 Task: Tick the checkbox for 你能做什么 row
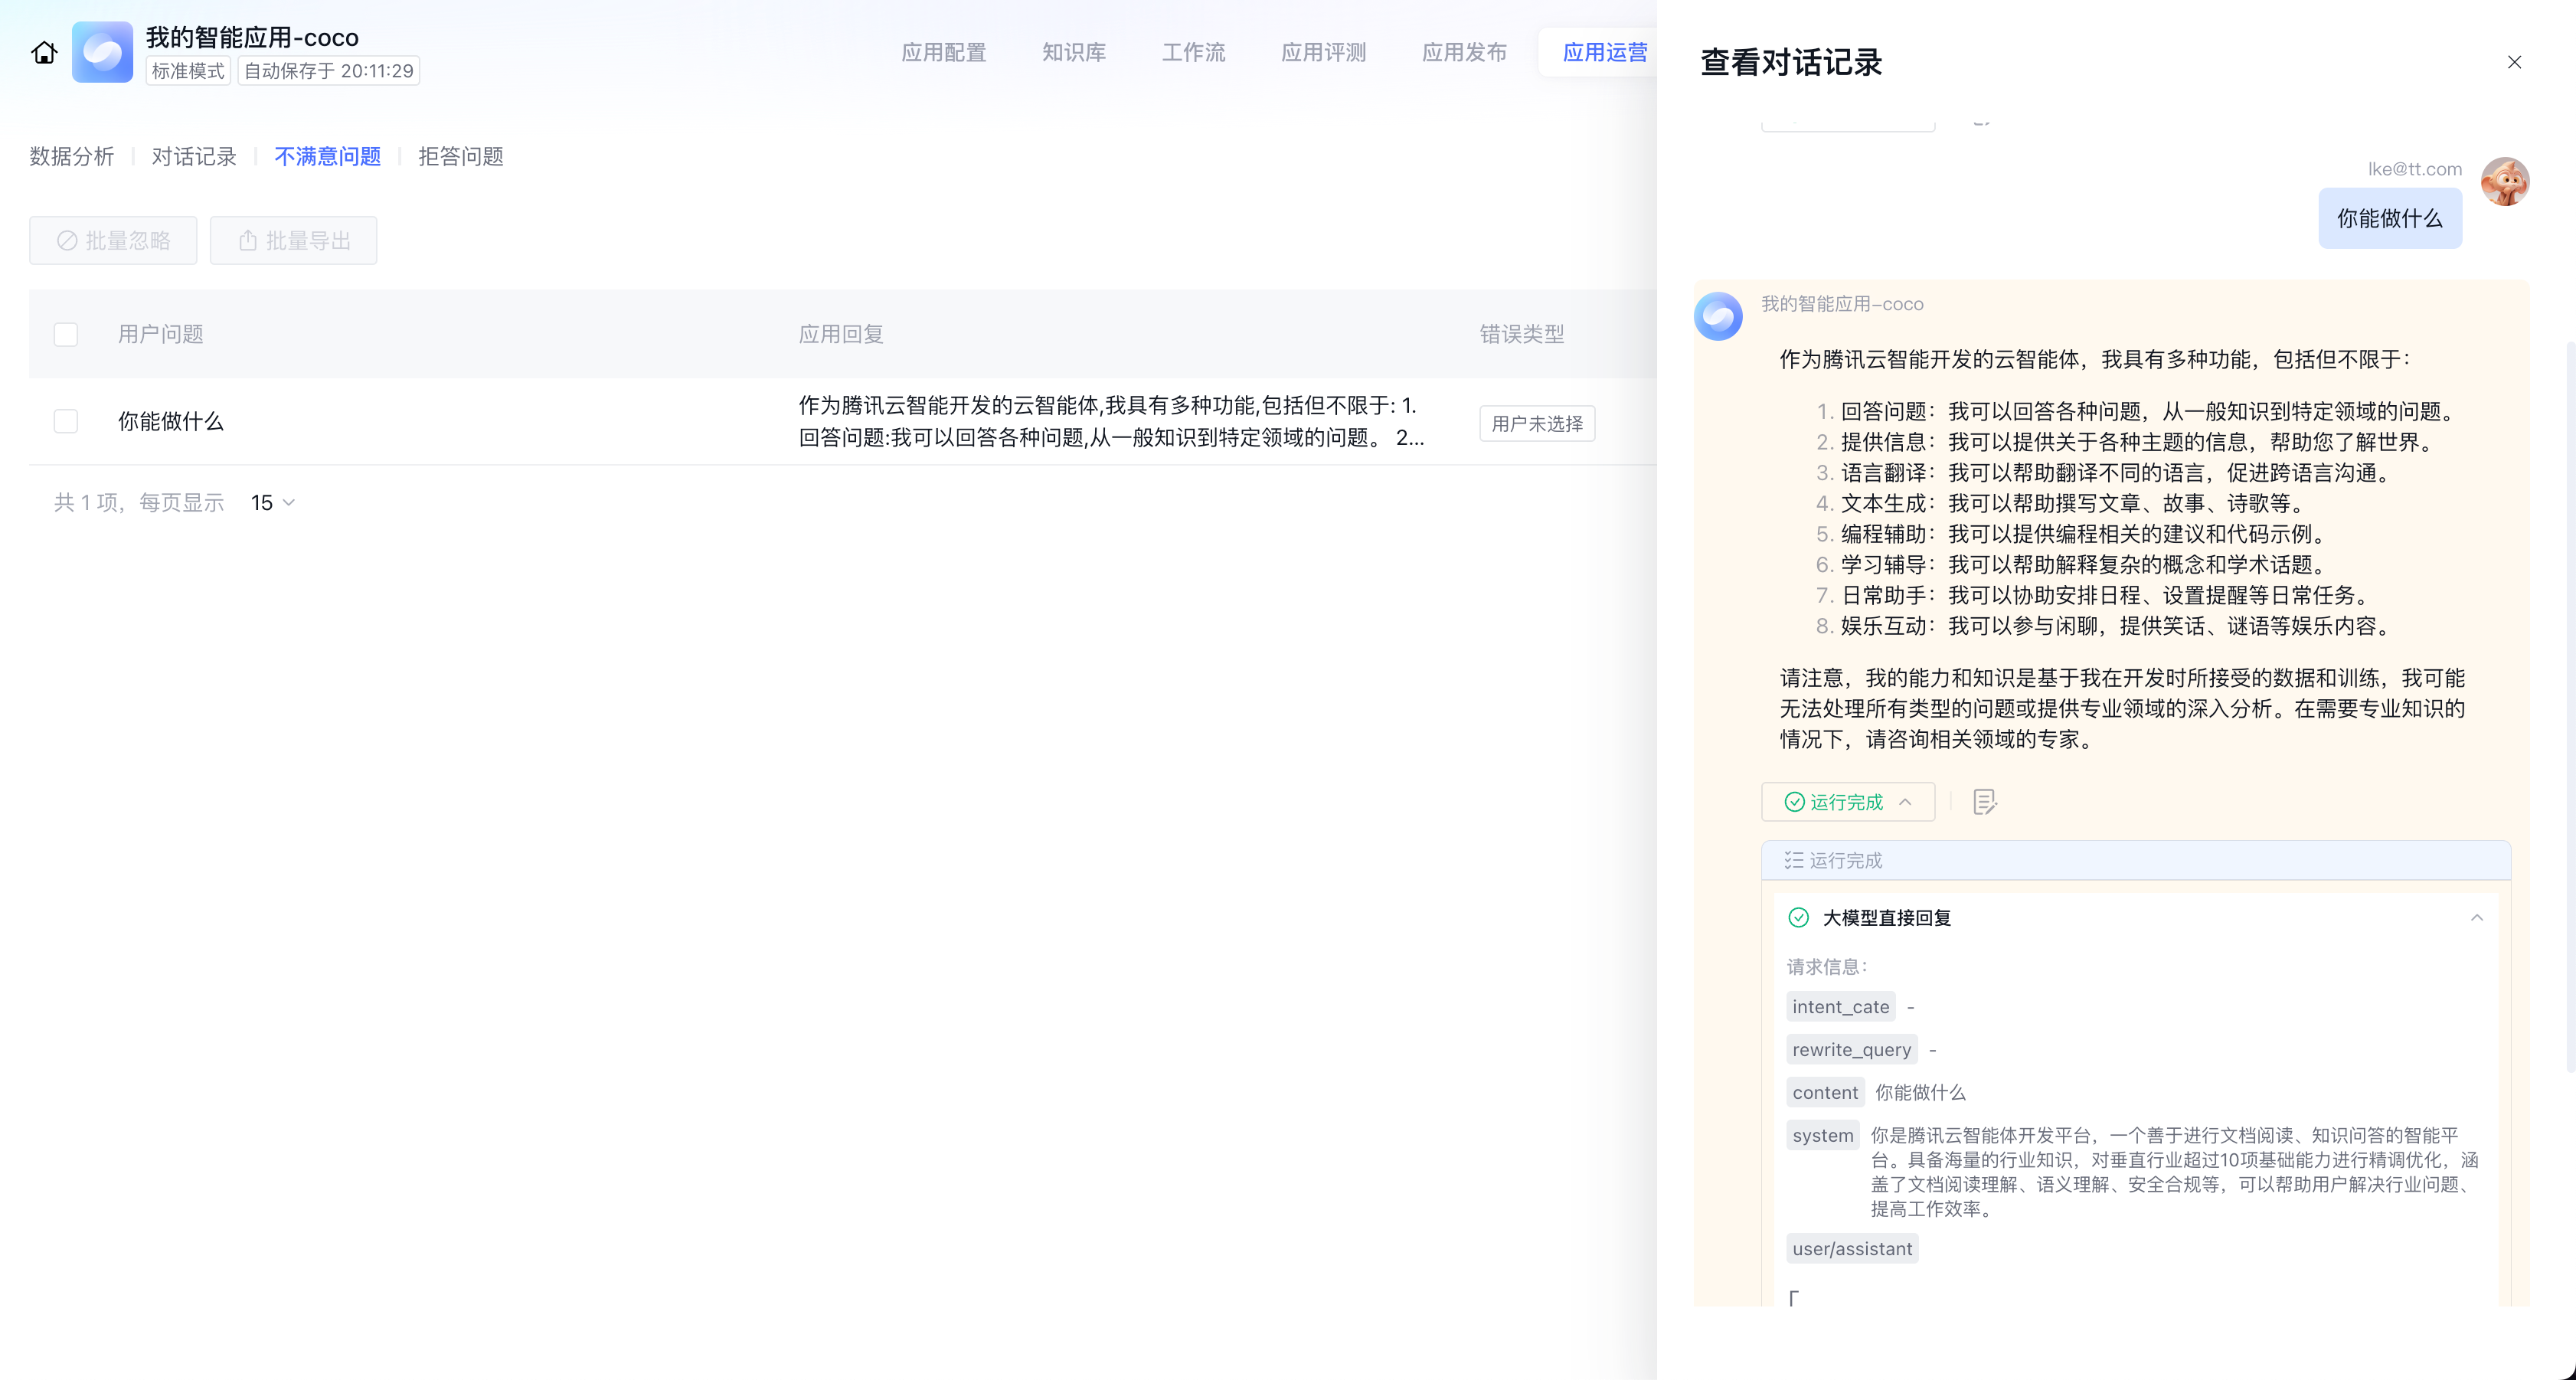point(66,421)
